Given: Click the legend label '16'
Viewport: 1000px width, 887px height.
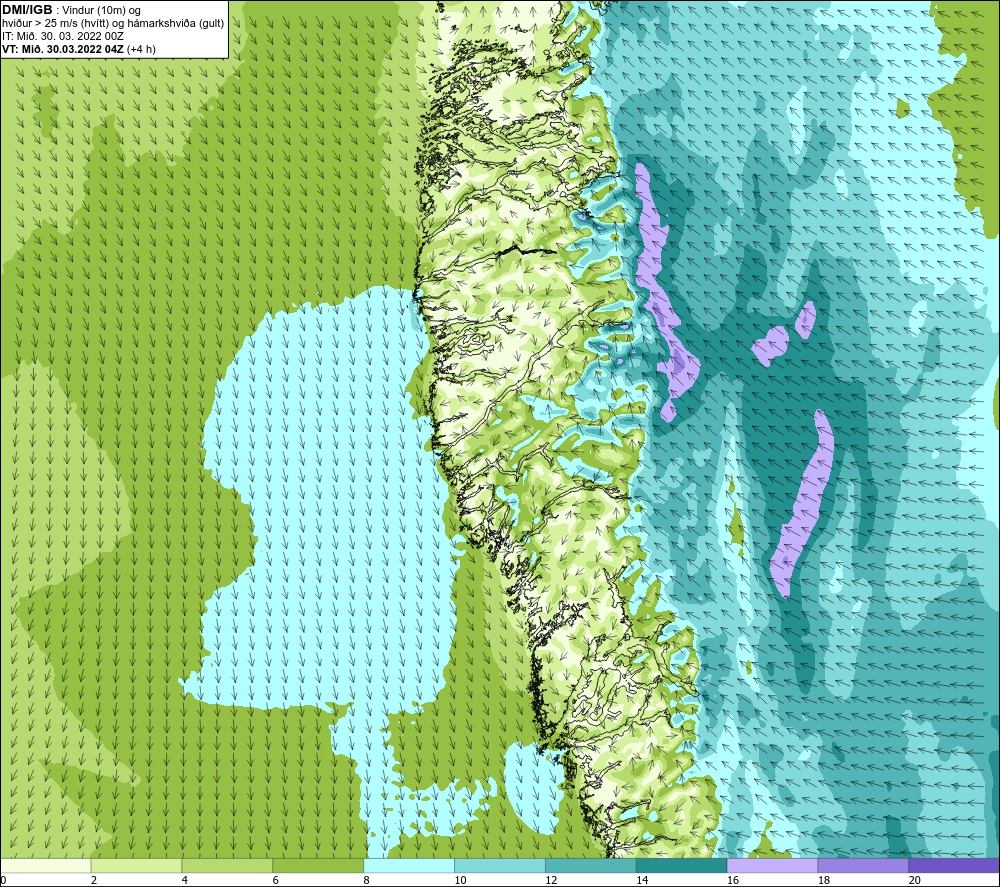Looking at the screenshot, I should point(733,880).
